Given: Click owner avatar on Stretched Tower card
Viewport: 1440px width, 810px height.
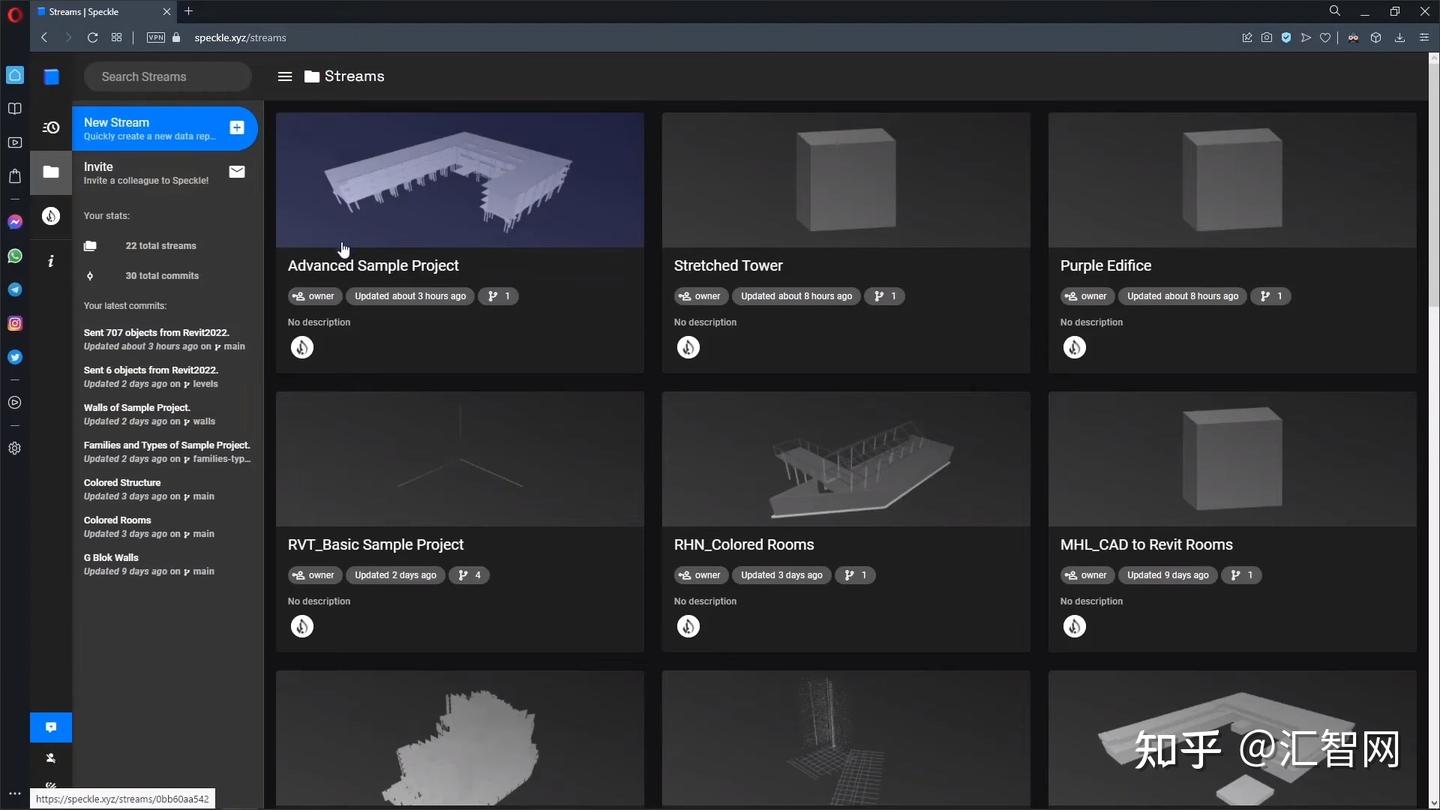Looking at the screenshot, I should tap(688, 347).
